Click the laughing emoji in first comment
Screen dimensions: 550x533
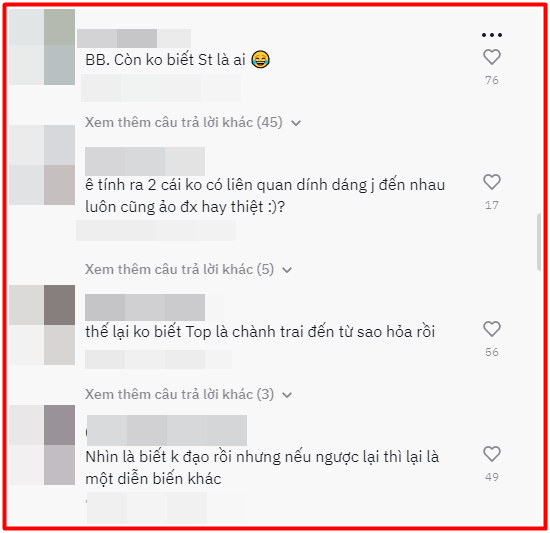261,59
